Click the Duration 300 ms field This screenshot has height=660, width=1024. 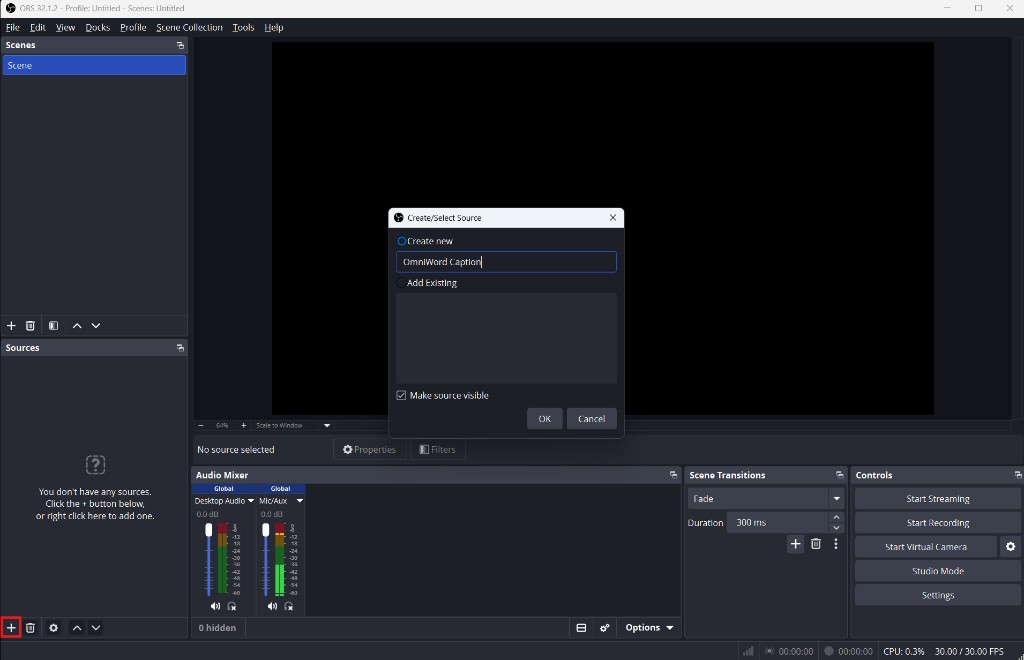[x=778, y=523]
